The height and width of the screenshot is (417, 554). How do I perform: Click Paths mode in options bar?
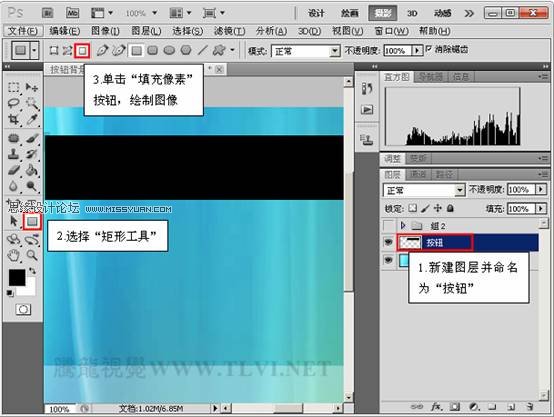67,51
